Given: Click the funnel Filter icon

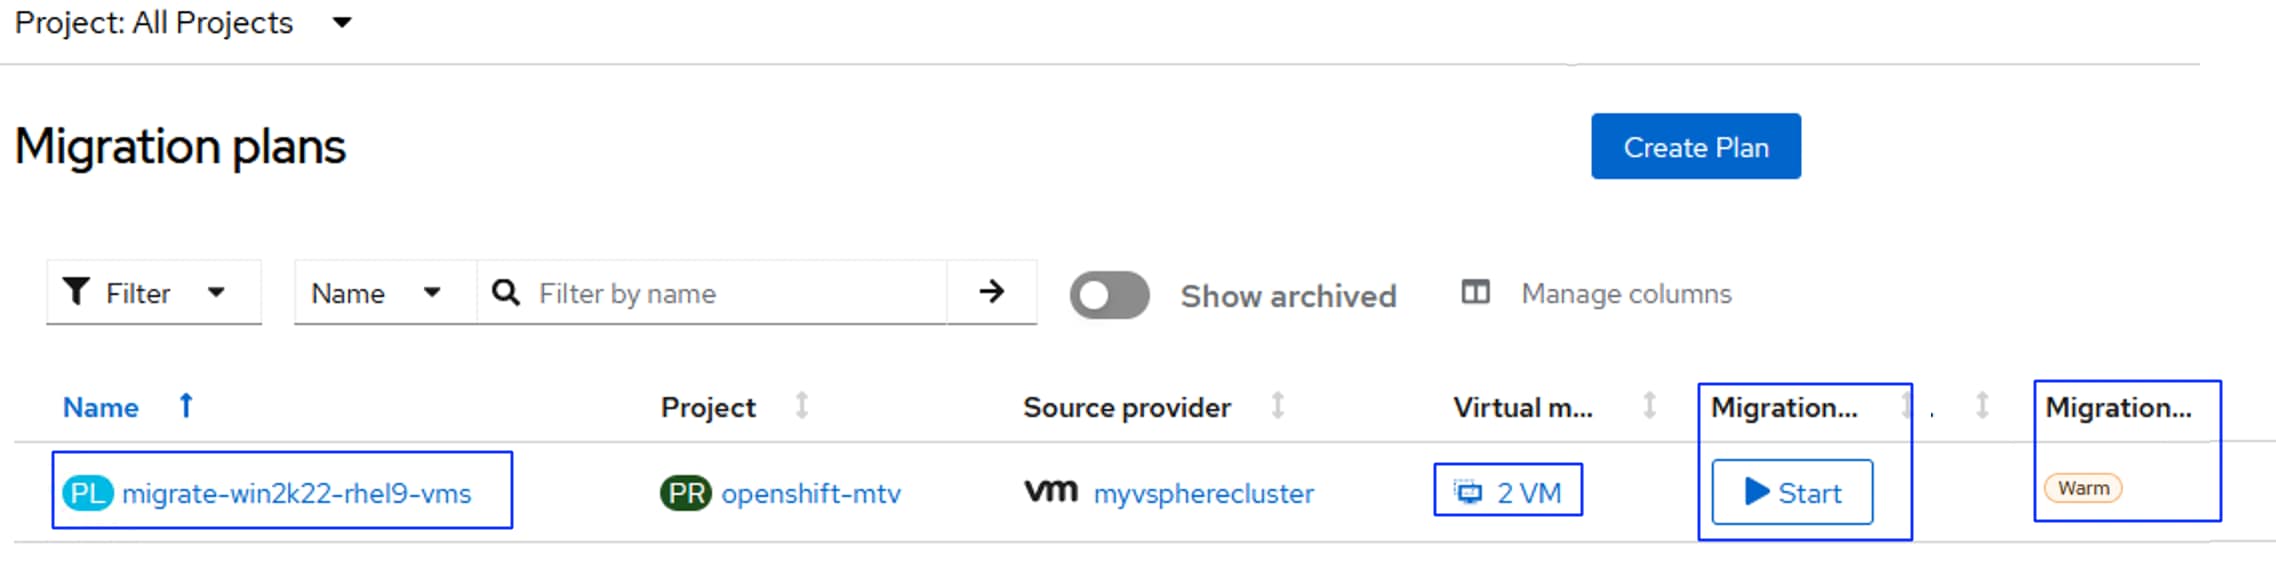Looking at the screenshot, I should click(76, 292).
